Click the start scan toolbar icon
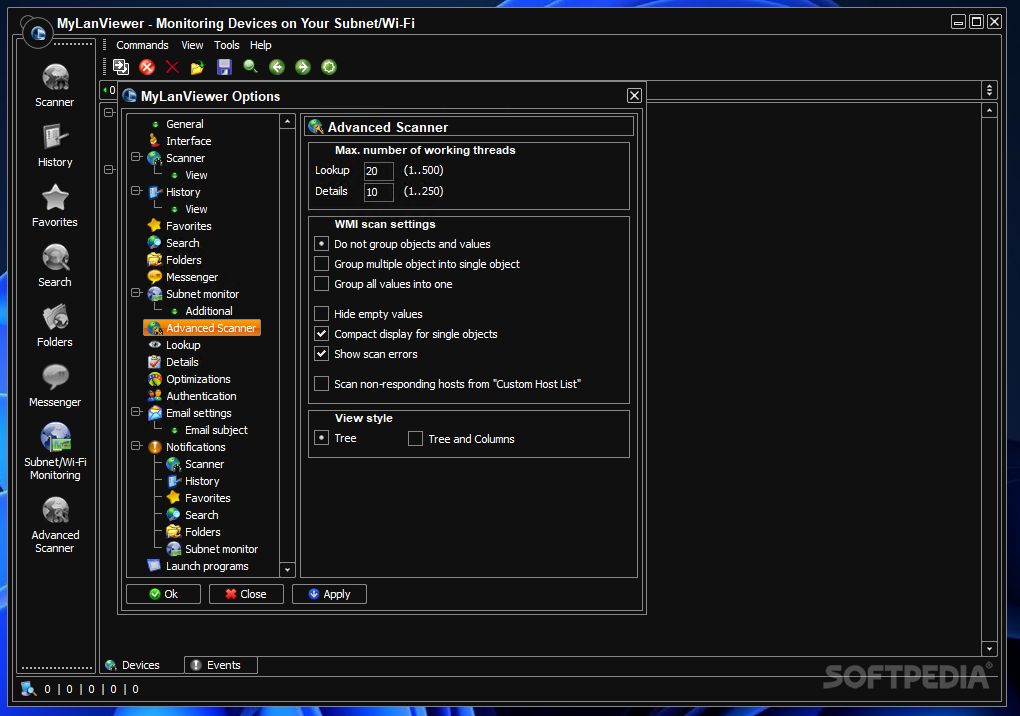Screen dimensions: 1020x716 point(121,67)
